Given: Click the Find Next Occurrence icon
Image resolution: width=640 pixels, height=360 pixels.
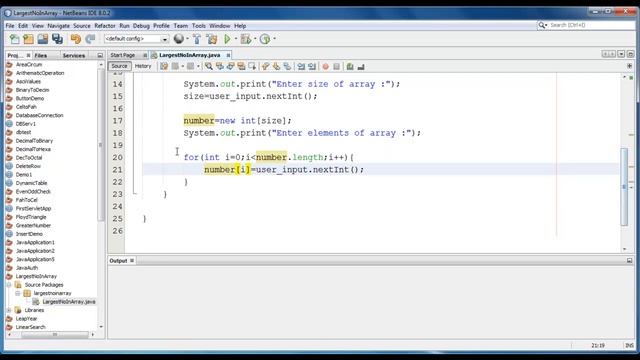Looking at the screenshot, I should [231, 66].
